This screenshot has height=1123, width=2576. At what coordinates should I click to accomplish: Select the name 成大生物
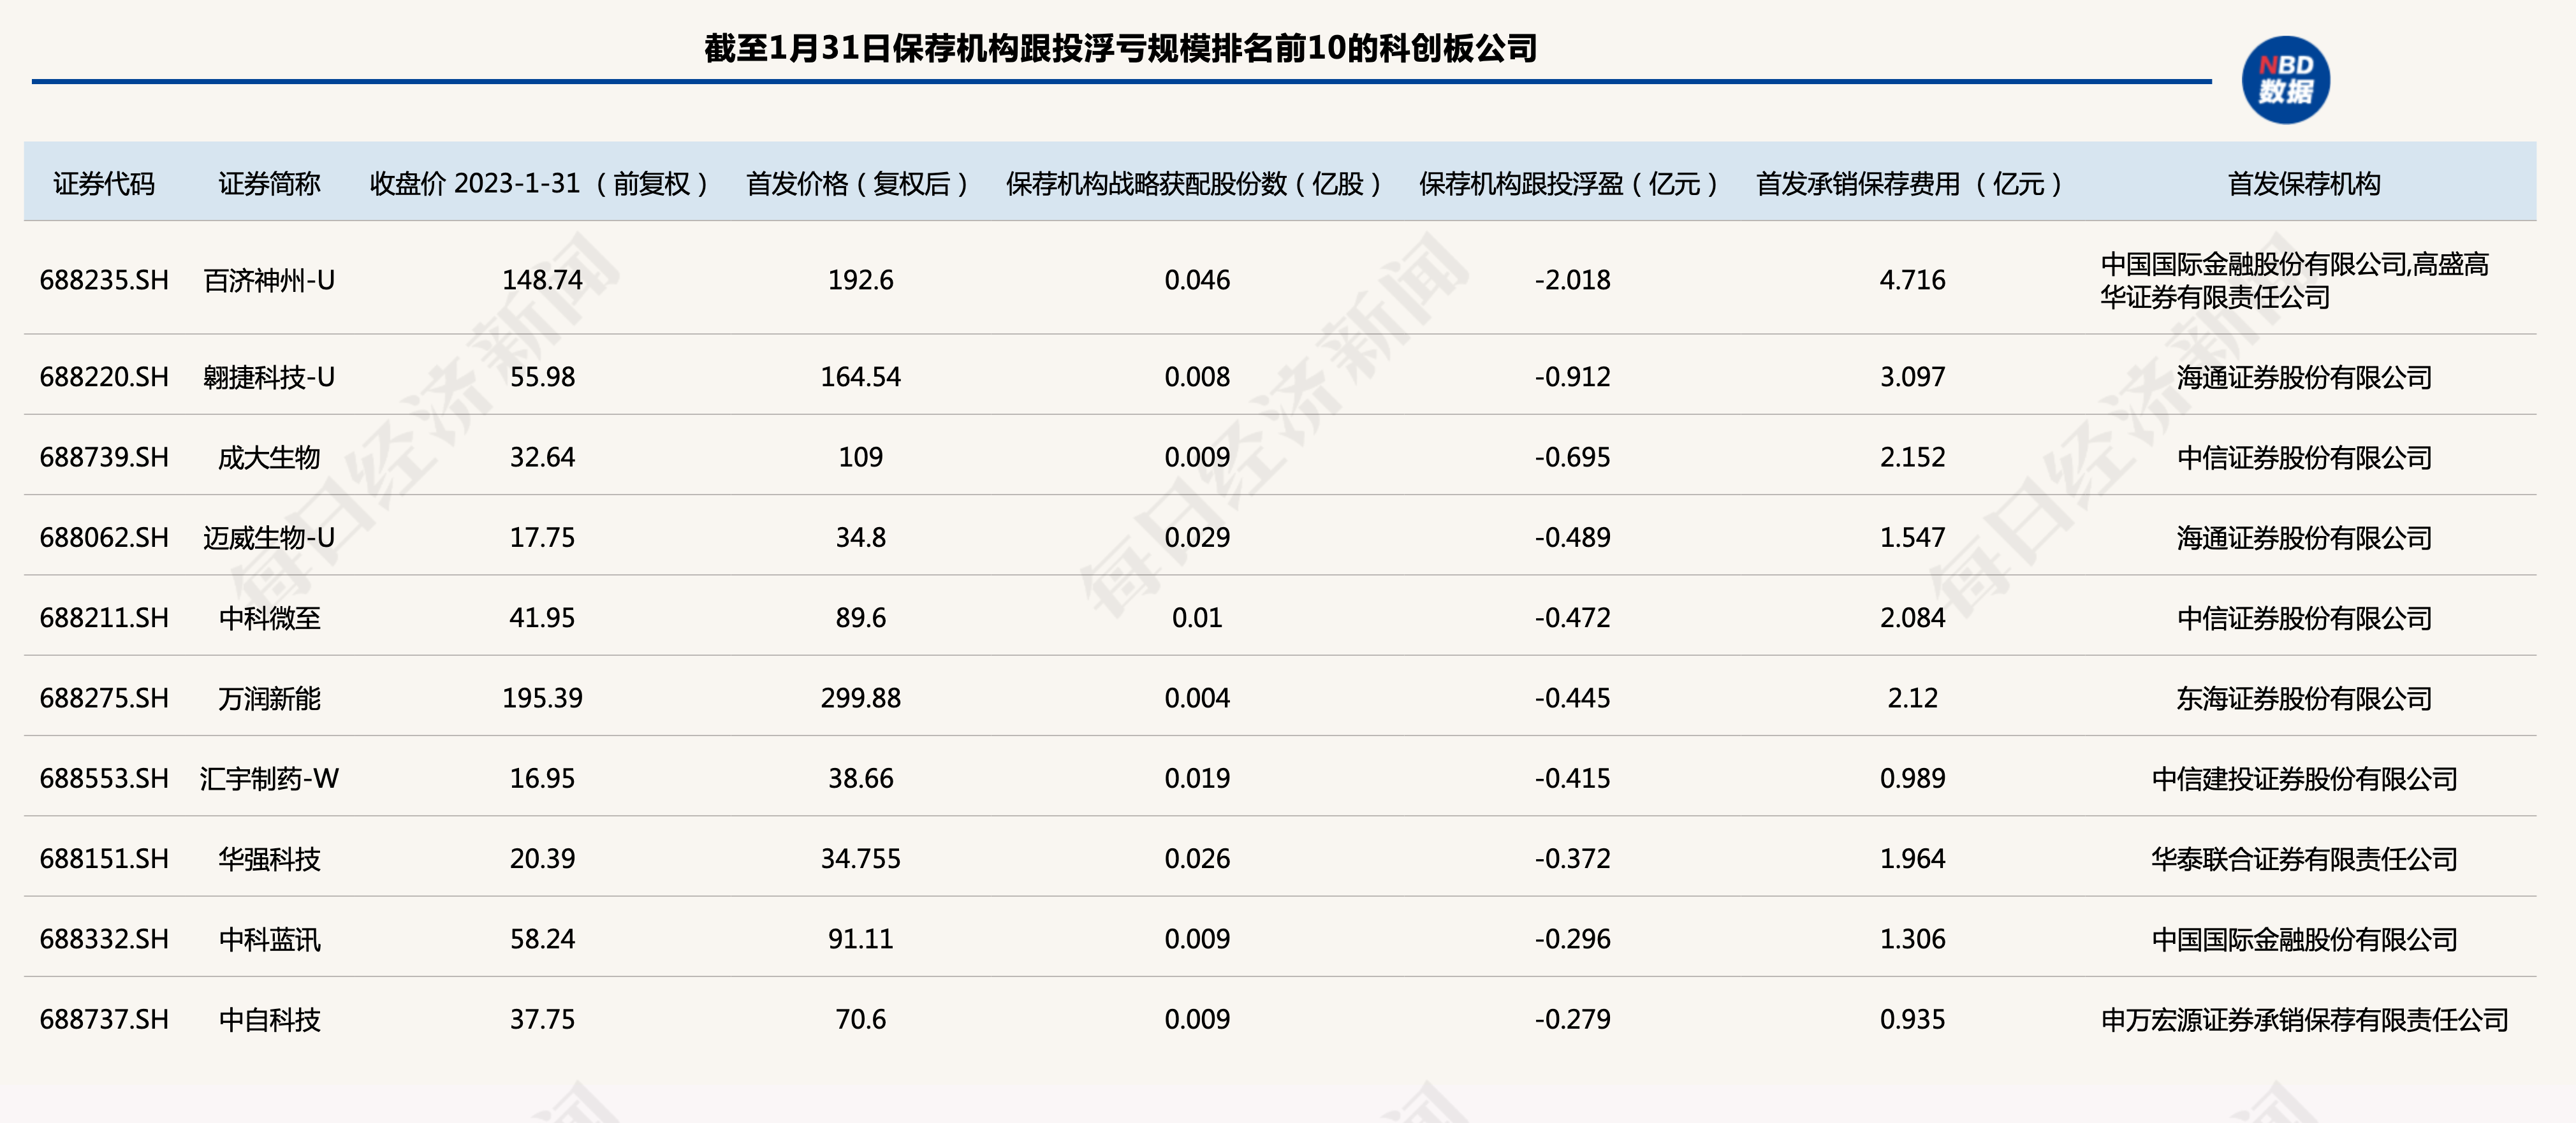click(x=269, y=457)
